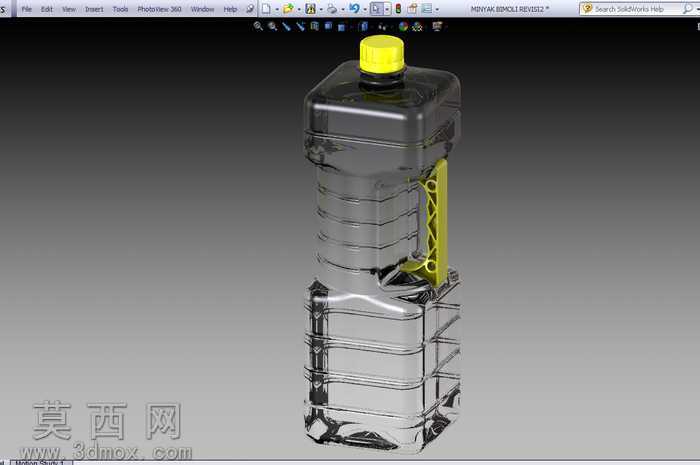Screen dimensions: 700x465
Task: Save the document with Save icon
Action: click(x=311, y=9)
